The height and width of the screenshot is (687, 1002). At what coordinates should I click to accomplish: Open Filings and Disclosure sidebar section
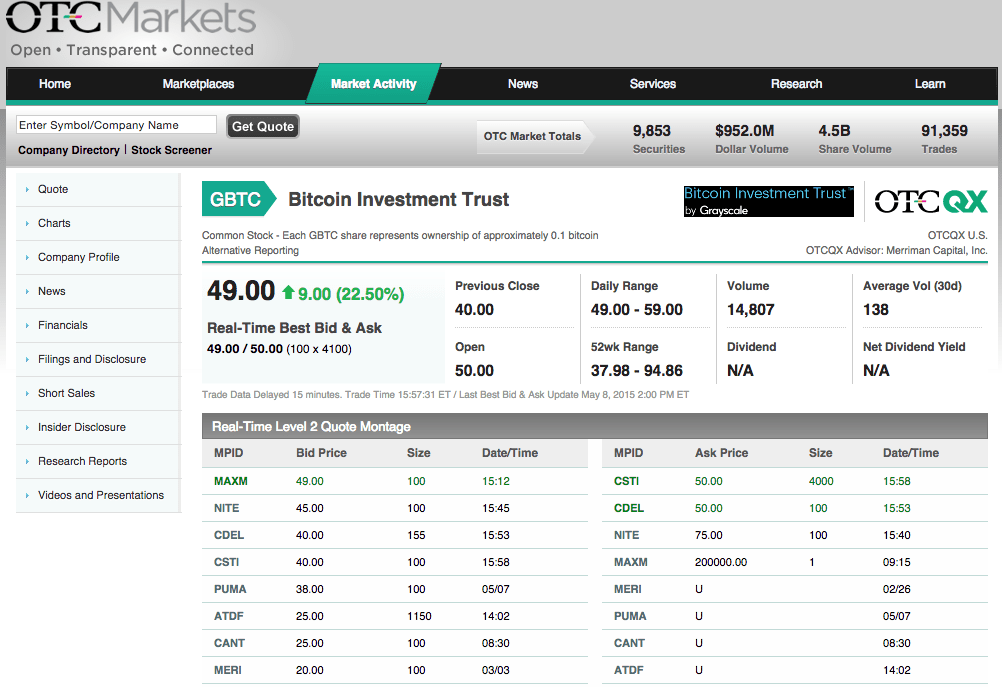pos(92,359)
